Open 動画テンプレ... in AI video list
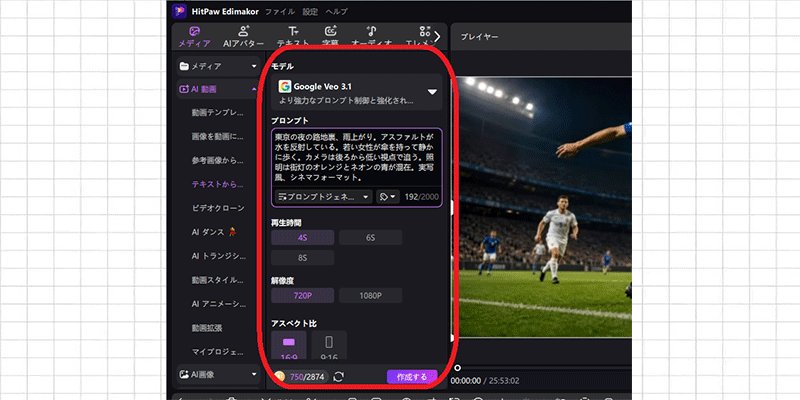The height and width of the screenshot is (400, 800). pyautogui.click(x=218, y=112)
